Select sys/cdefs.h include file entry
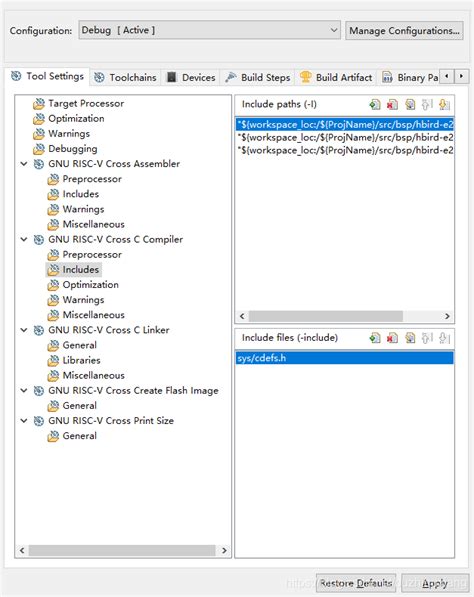474x597 pixels. [x=345, y=358]
